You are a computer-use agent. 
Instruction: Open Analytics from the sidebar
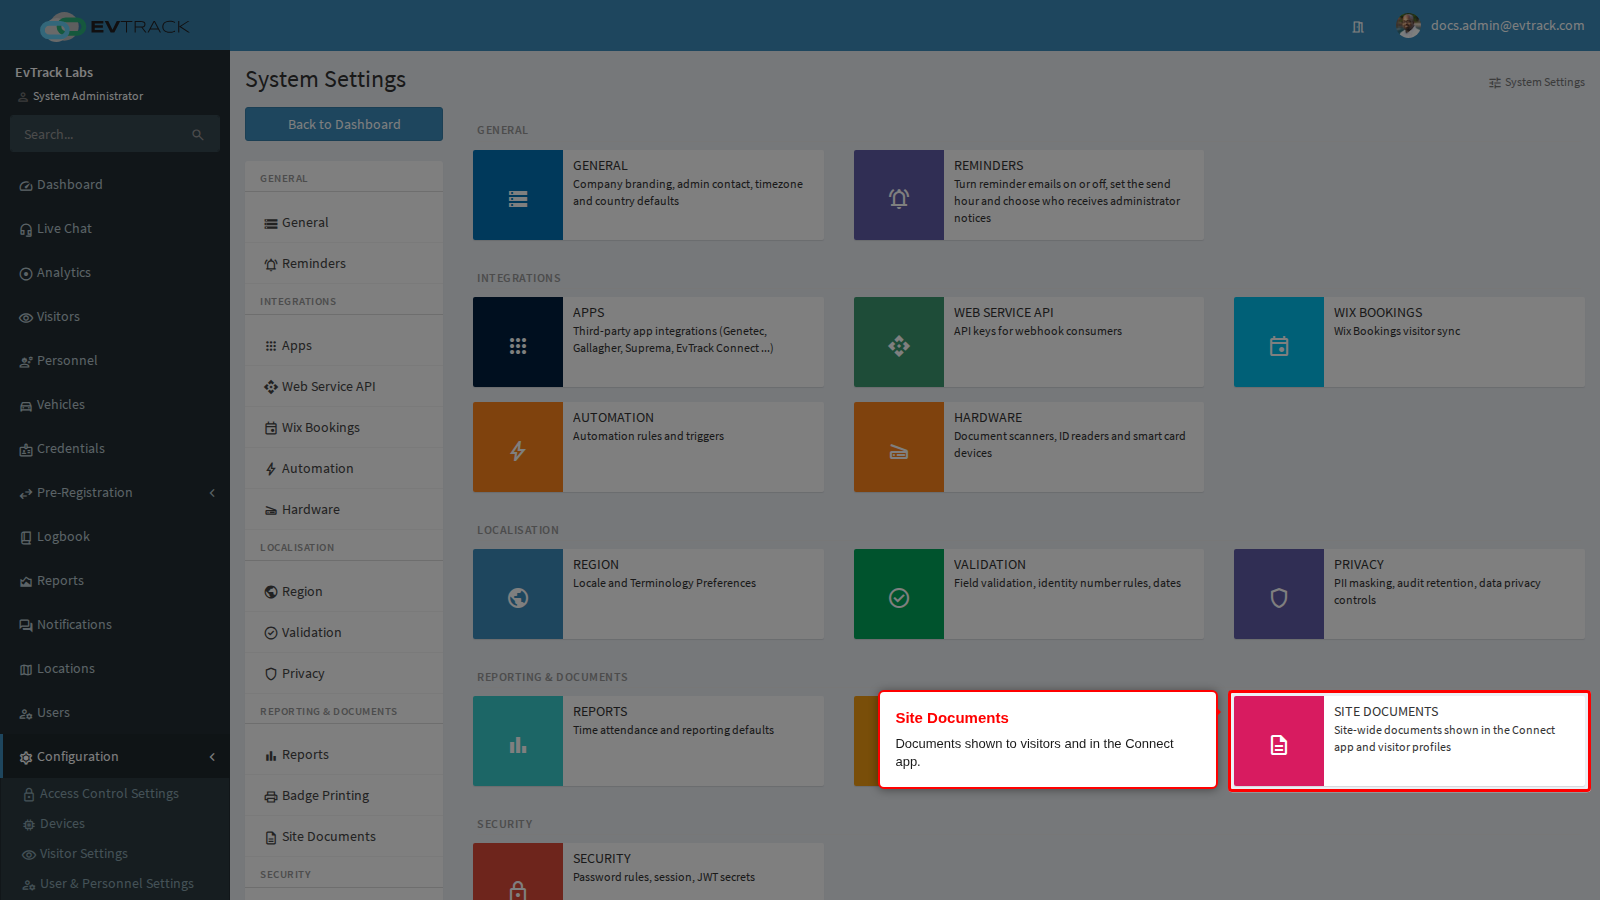115,273
